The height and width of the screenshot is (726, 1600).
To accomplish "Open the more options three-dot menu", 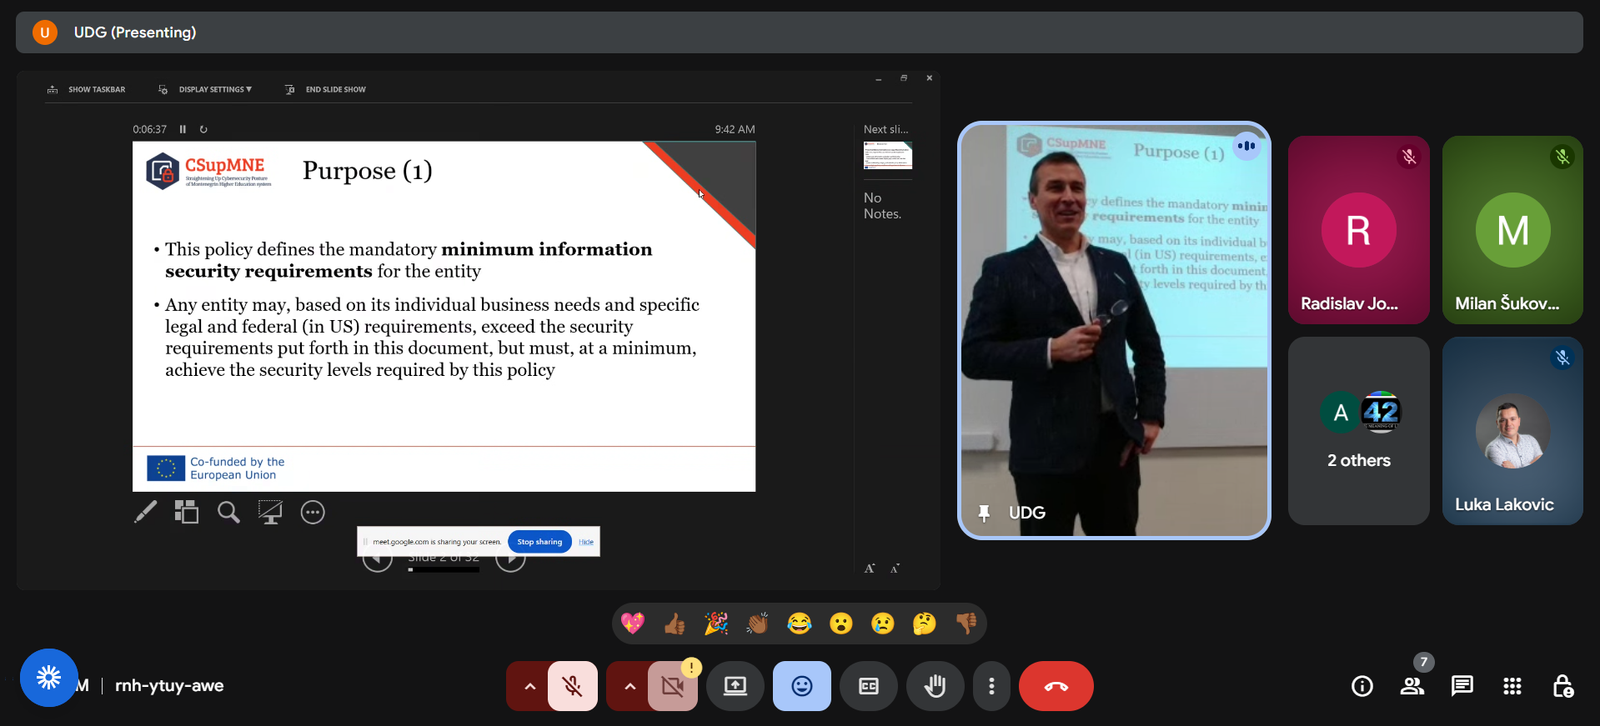I will pos(991,686).
